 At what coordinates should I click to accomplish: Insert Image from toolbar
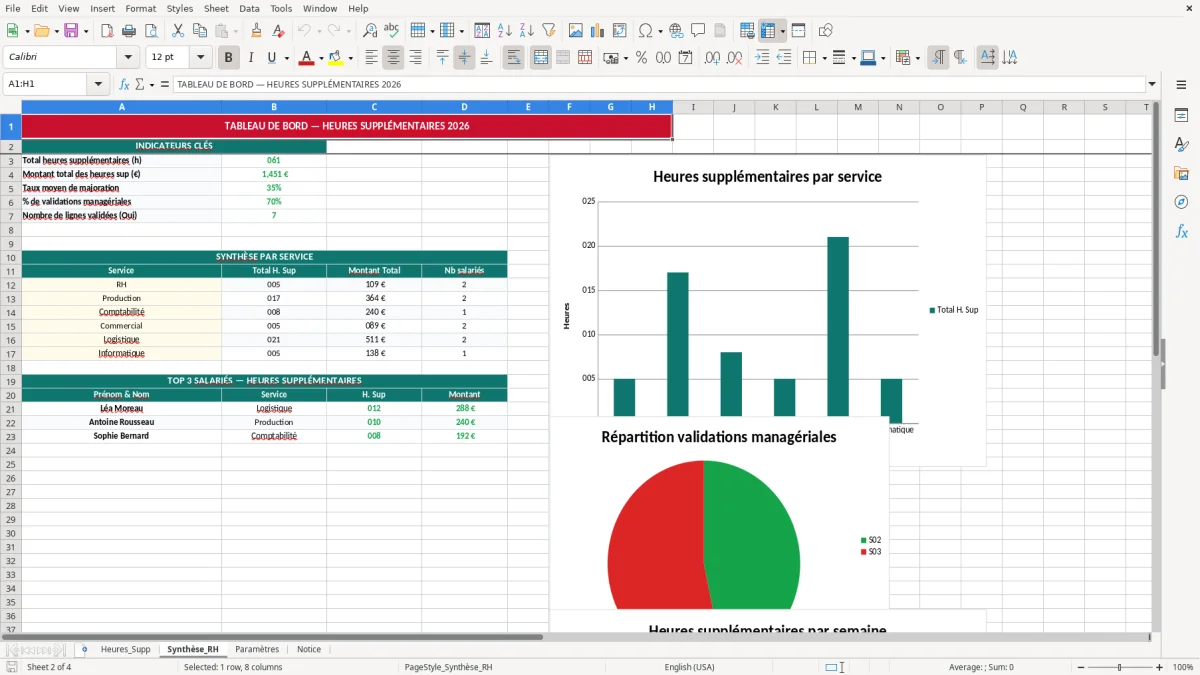576,31
